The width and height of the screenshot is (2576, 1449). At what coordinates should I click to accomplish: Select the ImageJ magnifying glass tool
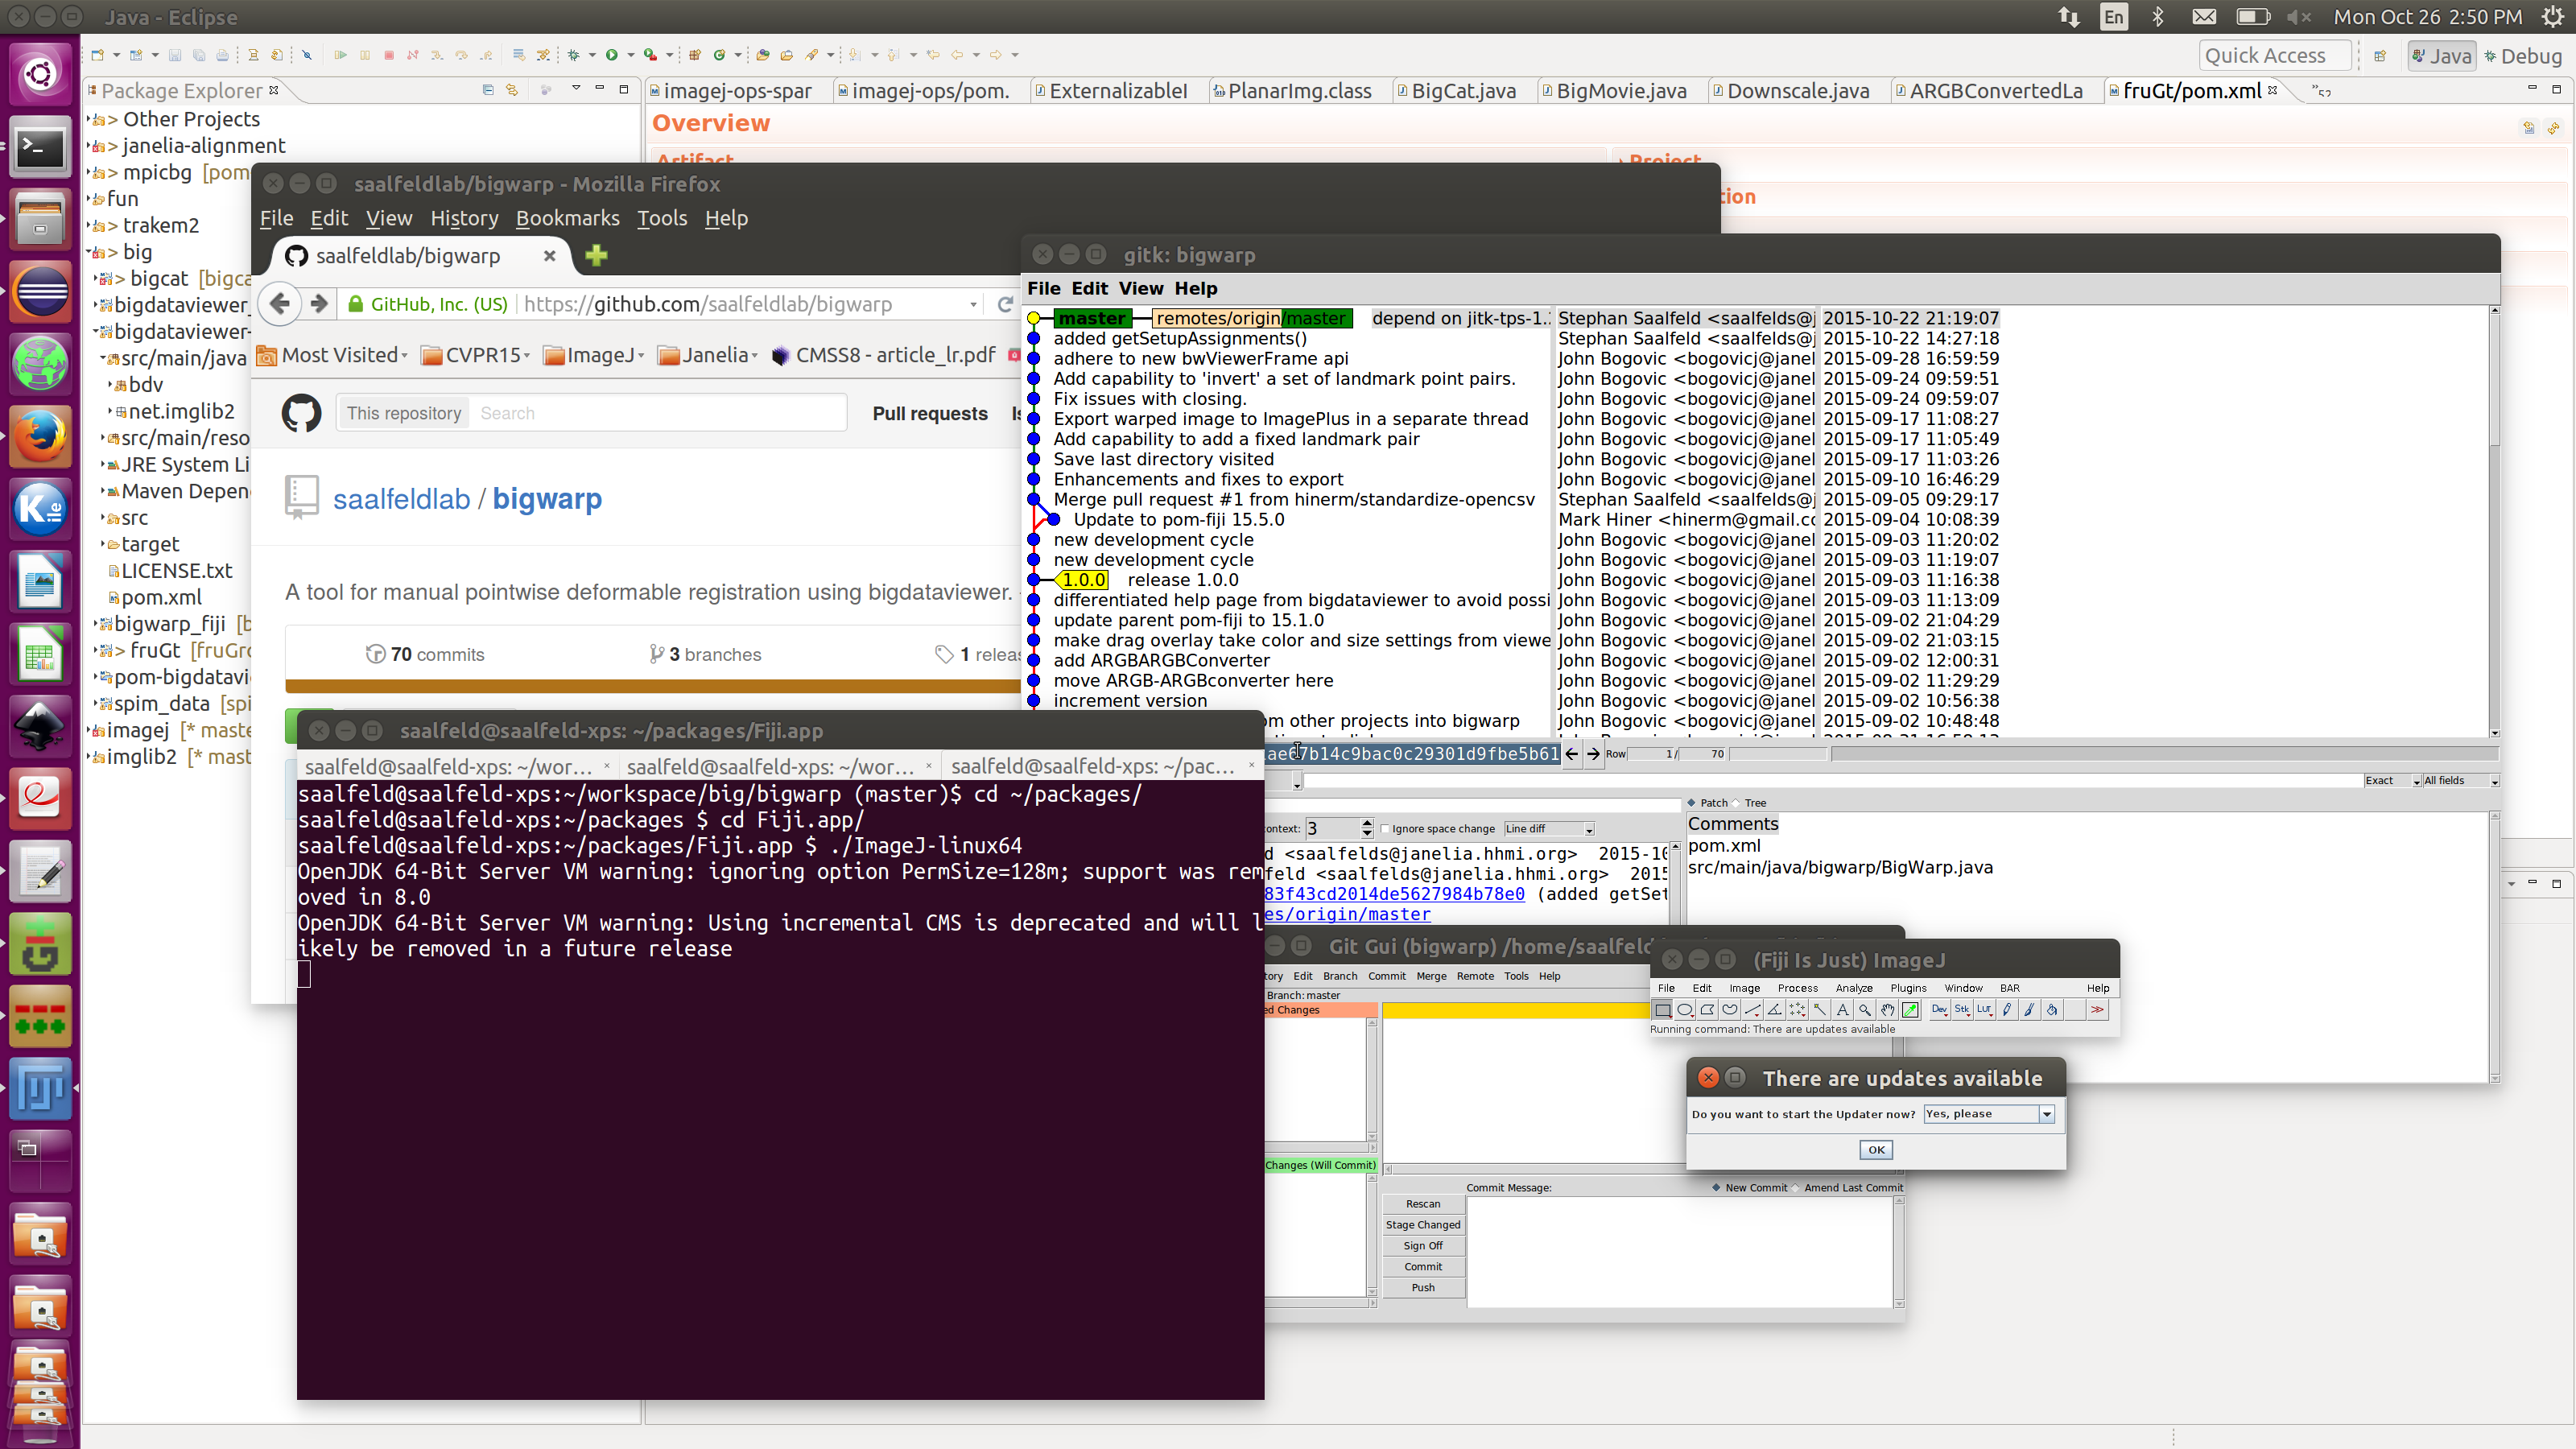click(1865, 1010)
